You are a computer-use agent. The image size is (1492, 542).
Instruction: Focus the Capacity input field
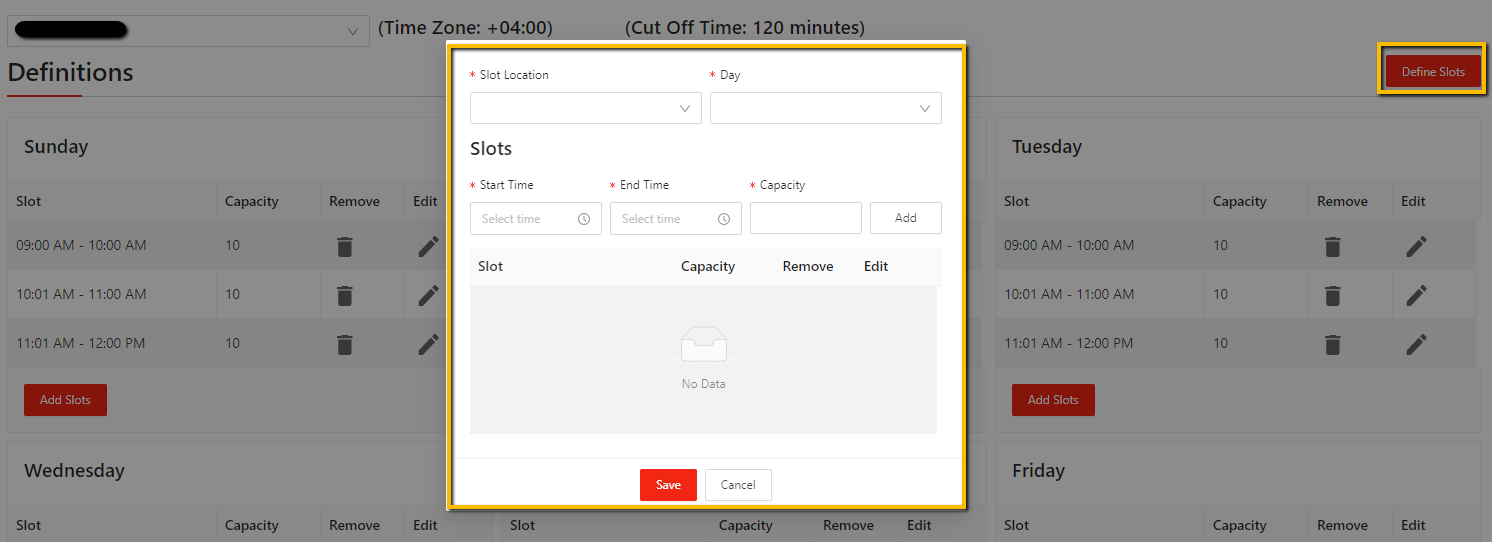click(x=805, y=218)
